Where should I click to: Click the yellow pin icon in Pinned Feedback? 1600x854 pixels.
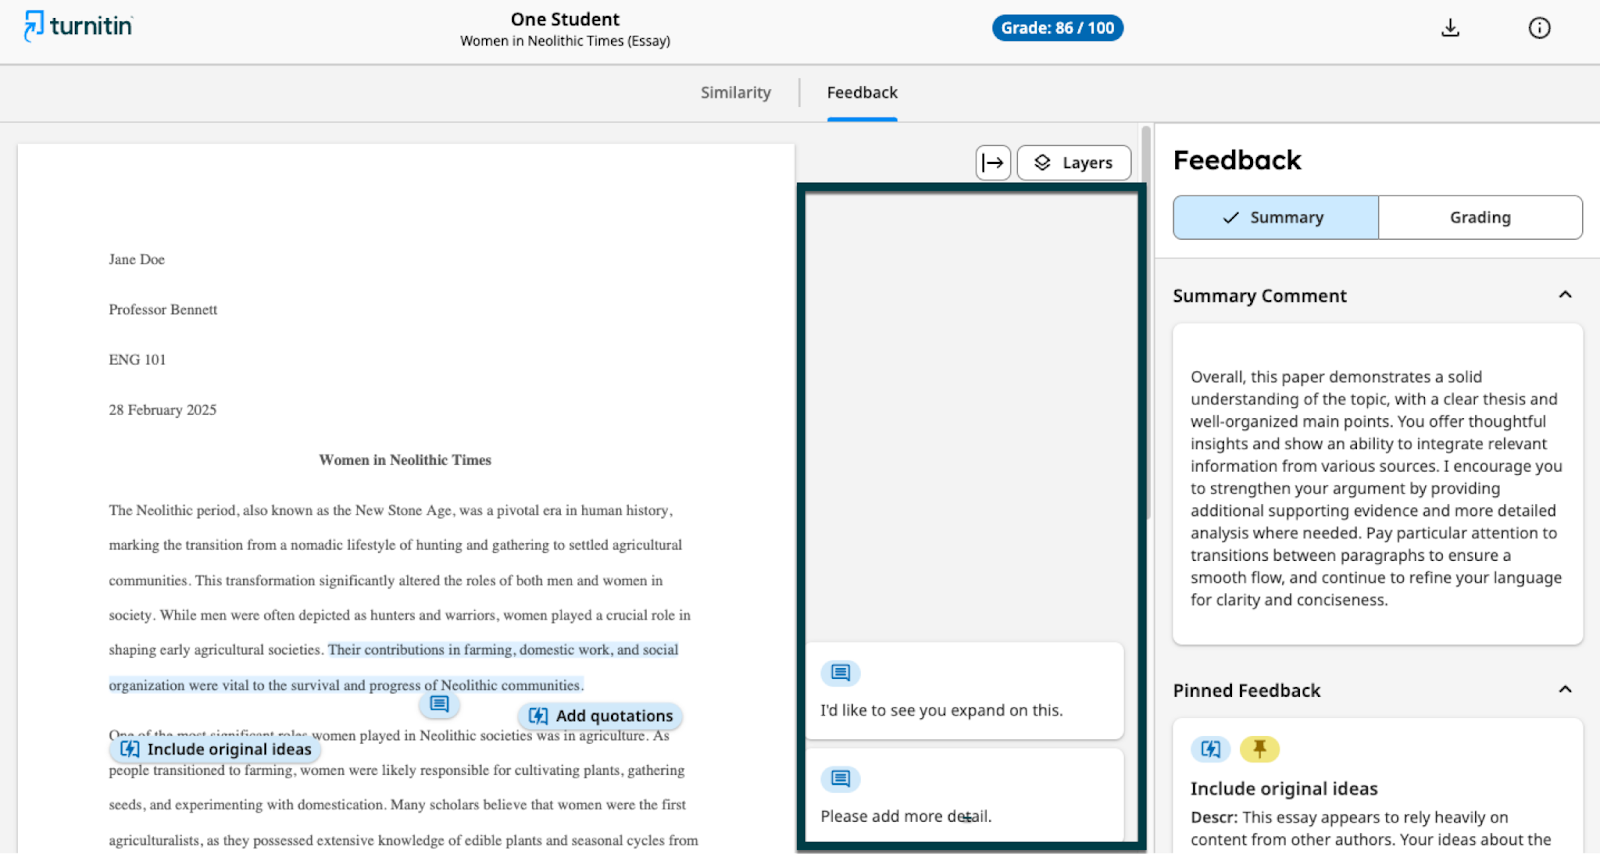pyautogui.click(x=1259, y=749)
